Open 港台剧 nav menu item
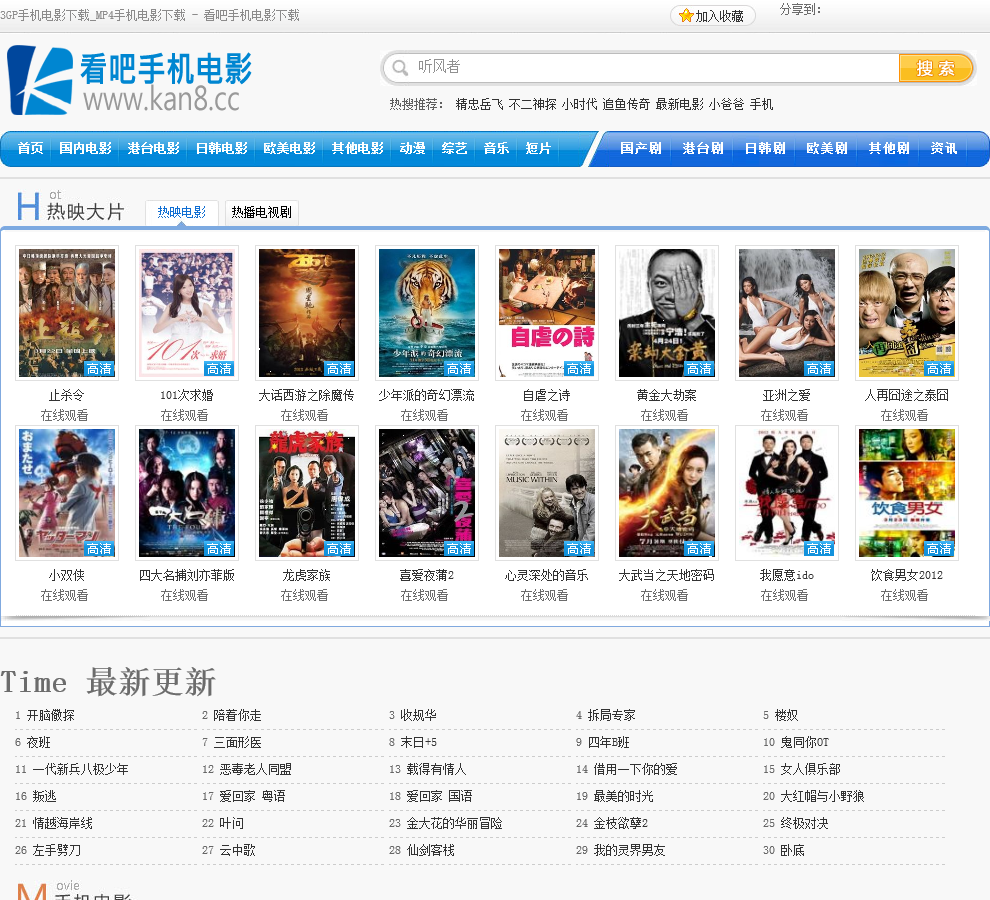Viewport: 990px width, 900px height. 703,148
